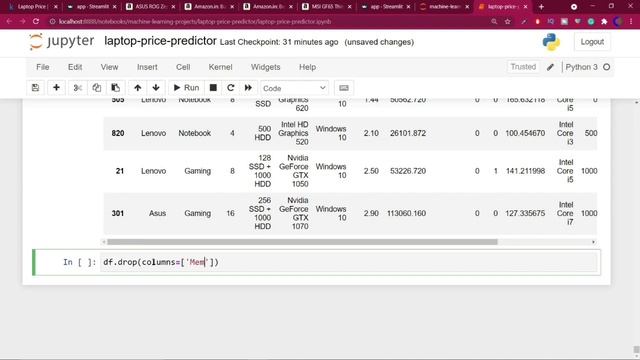Open the Kernel menu
Screen dimensions: 640x360
tap(220, 67)
